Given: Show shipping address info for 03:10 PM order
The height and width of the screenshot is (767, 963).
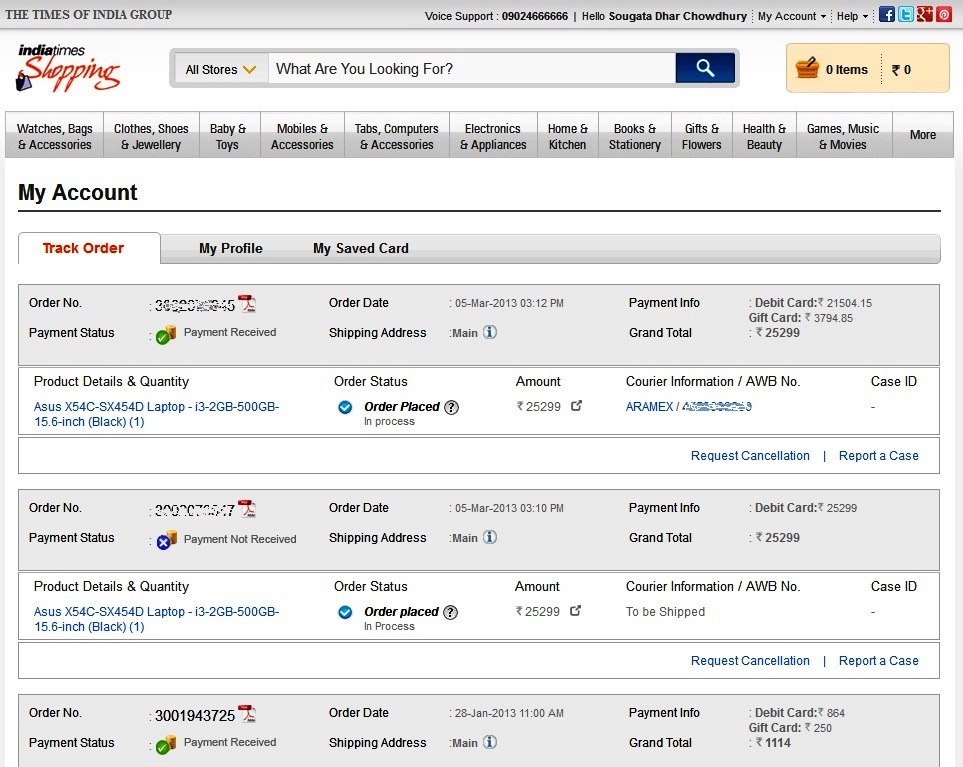Looking at the screenshot, I should click(x=489, y=537).
